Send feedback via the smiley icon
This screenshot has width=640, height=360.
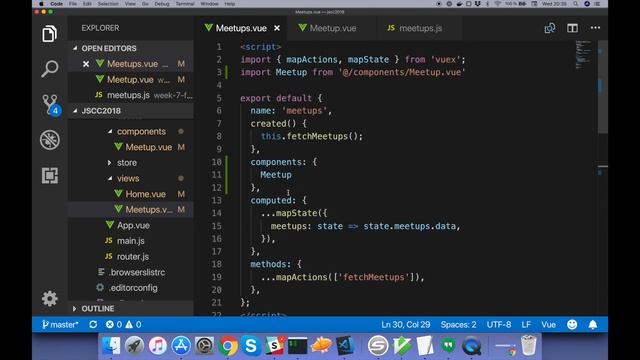point(572,324)
